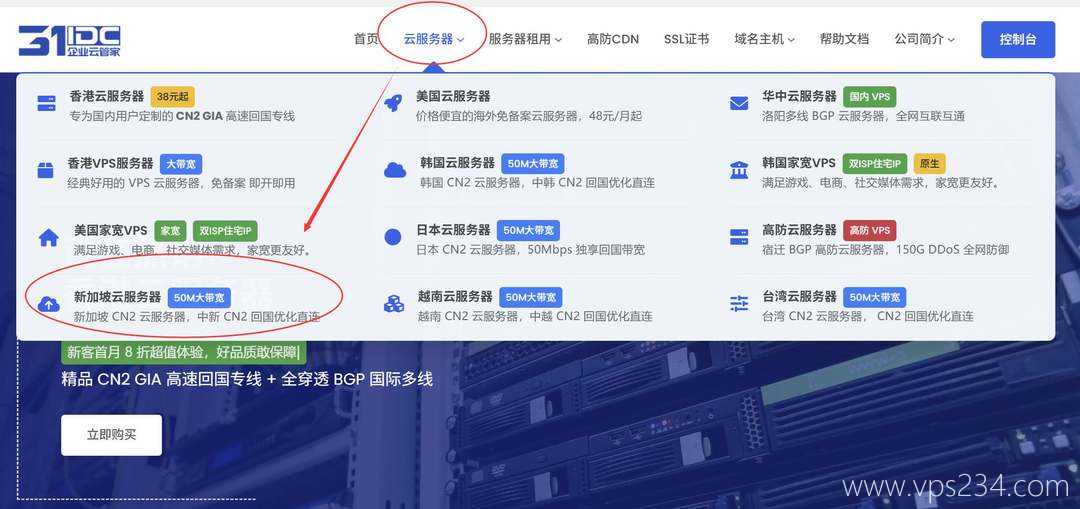The image size is (1080, 509).
Task: Open the 华中云服务器 link
Action: (x=800, y=96)
